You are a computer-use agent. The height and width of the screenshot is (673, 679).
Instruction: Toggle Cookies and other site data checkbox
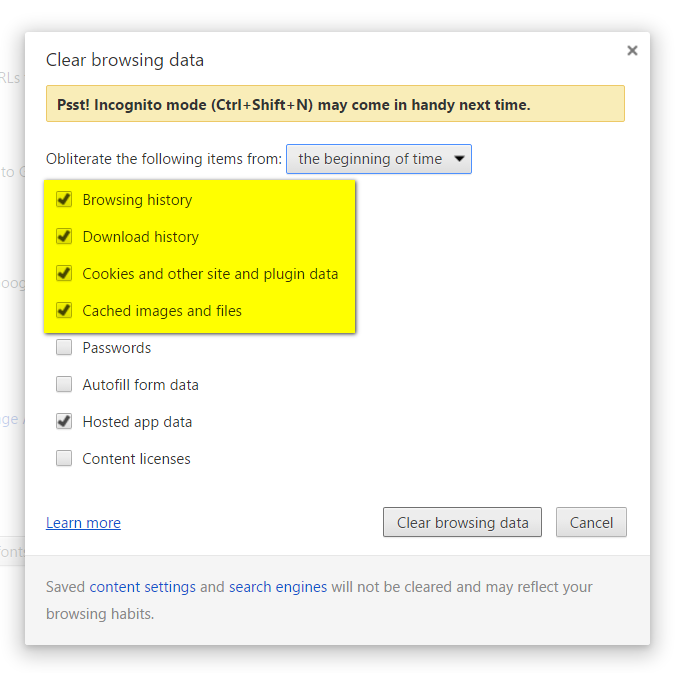coord(64,274)
